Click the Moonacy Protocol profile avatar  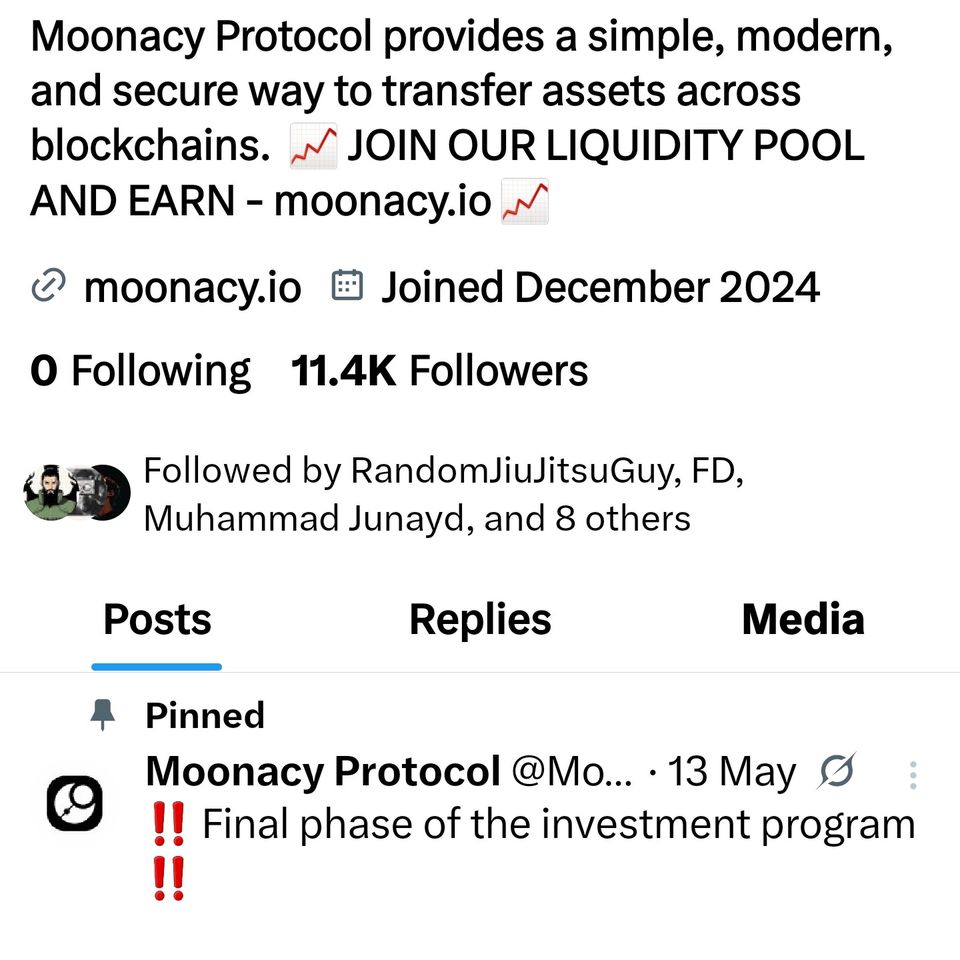coord(76,804)
